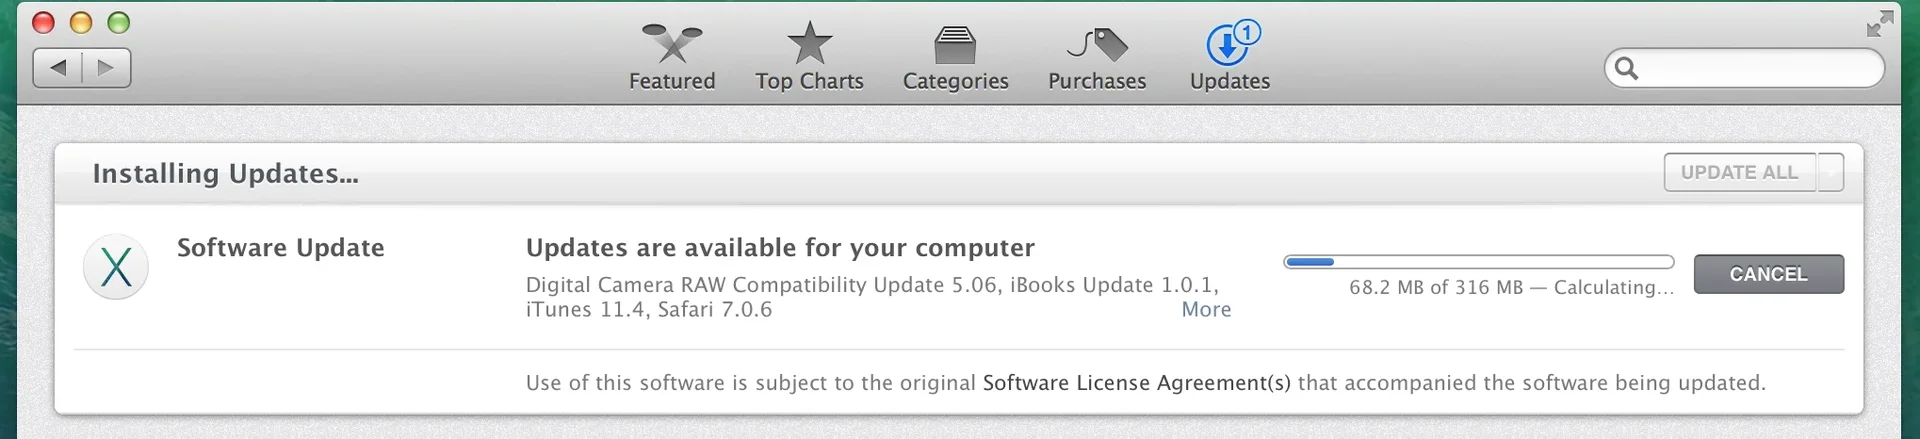Image resolution: width=1920 pixels, height=439 pixels.
Task: Go to Top Charts star icon
Action: [x=809, y=44]
